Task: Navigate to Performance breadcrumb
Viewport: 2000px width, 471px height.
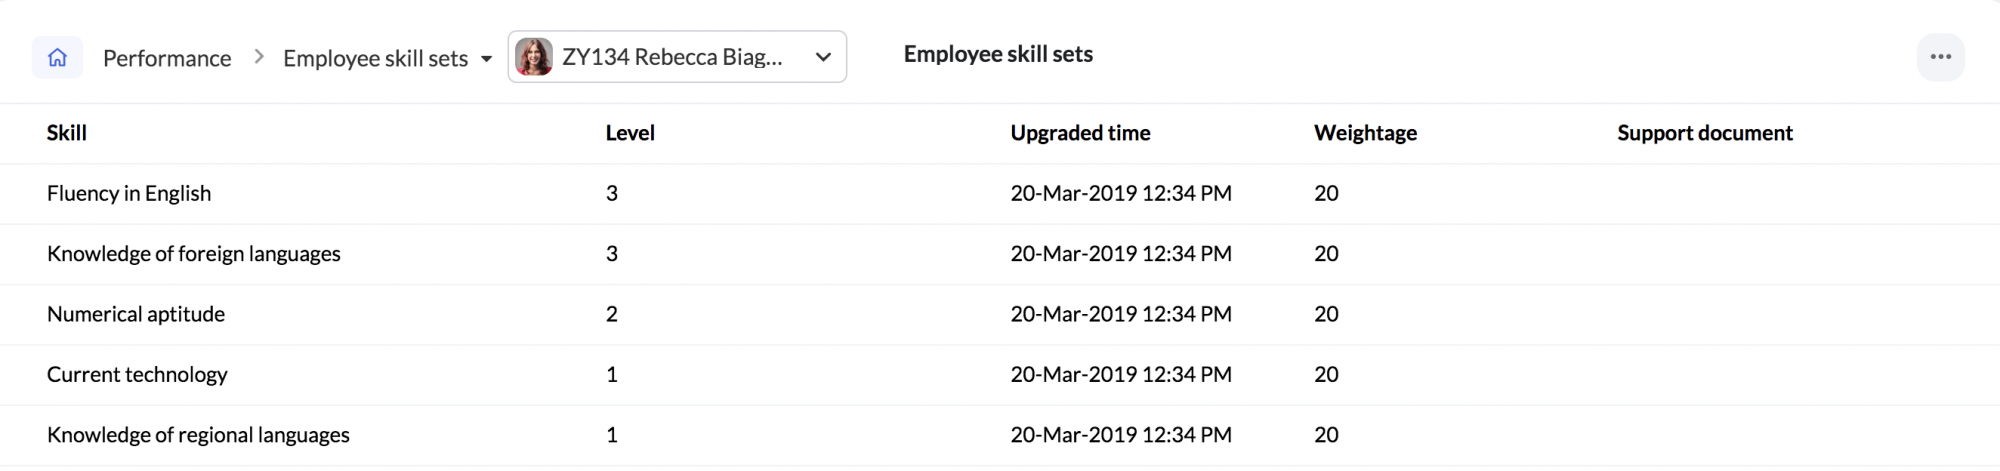Action: pos(167,58)
